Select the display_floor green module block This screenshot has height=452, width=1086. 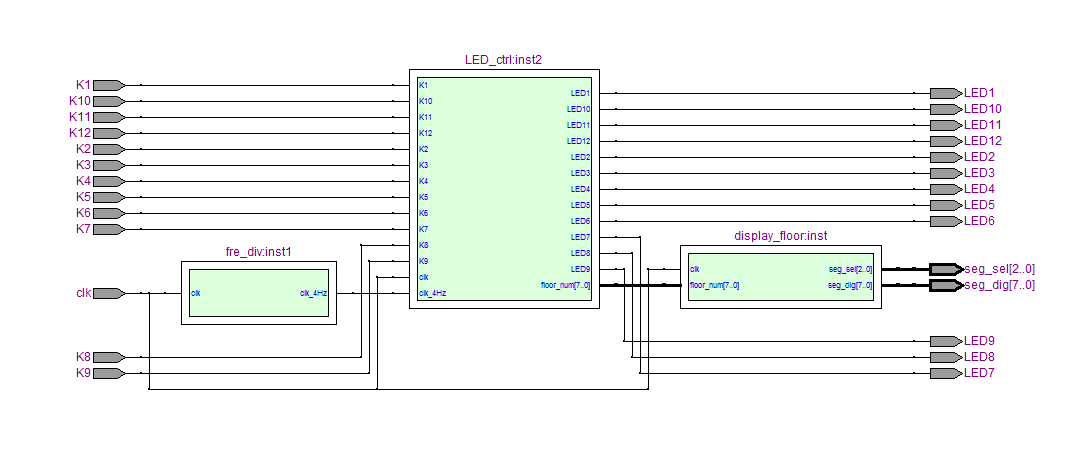pos(781,276)
